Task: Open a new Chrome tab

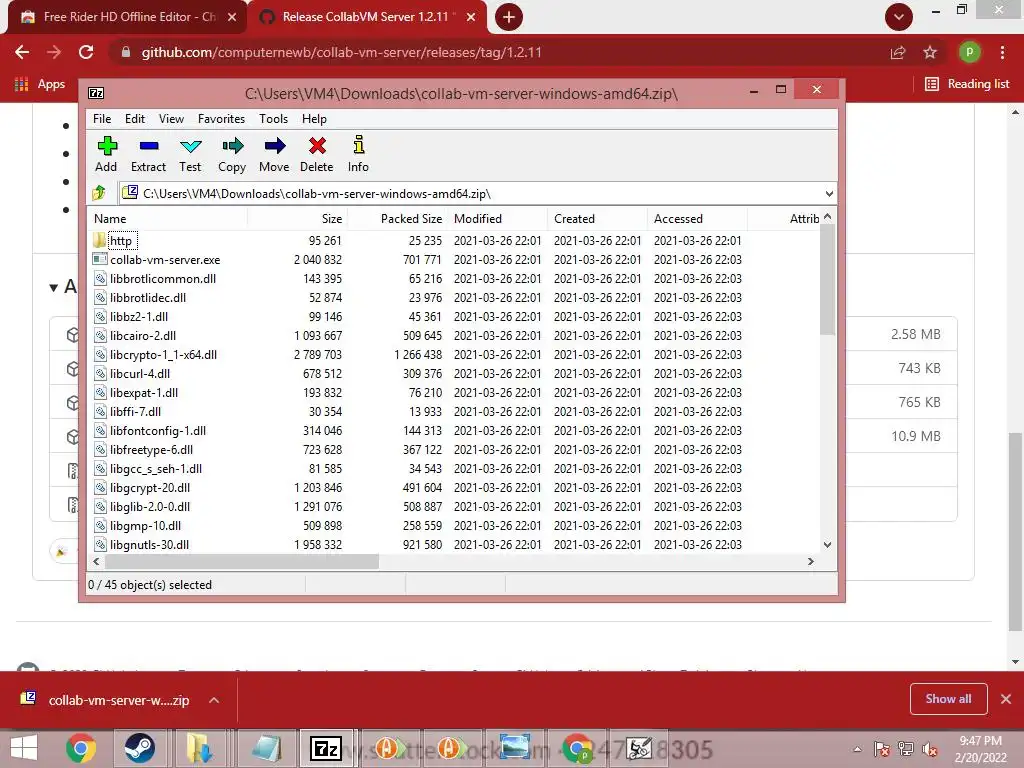Action: [509, 17]
